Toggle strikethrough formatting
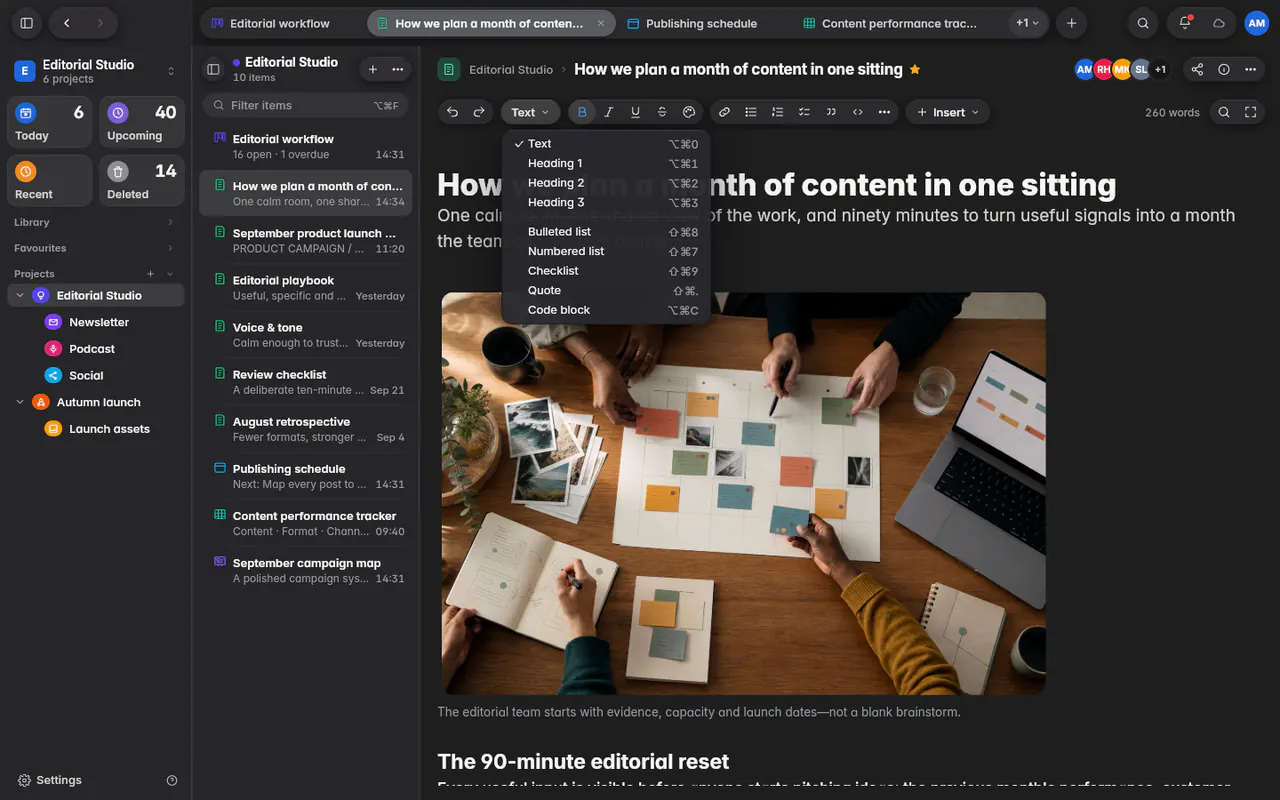Image resolution: width=1280 pixels, height=800 pixels. pos(662,112)
